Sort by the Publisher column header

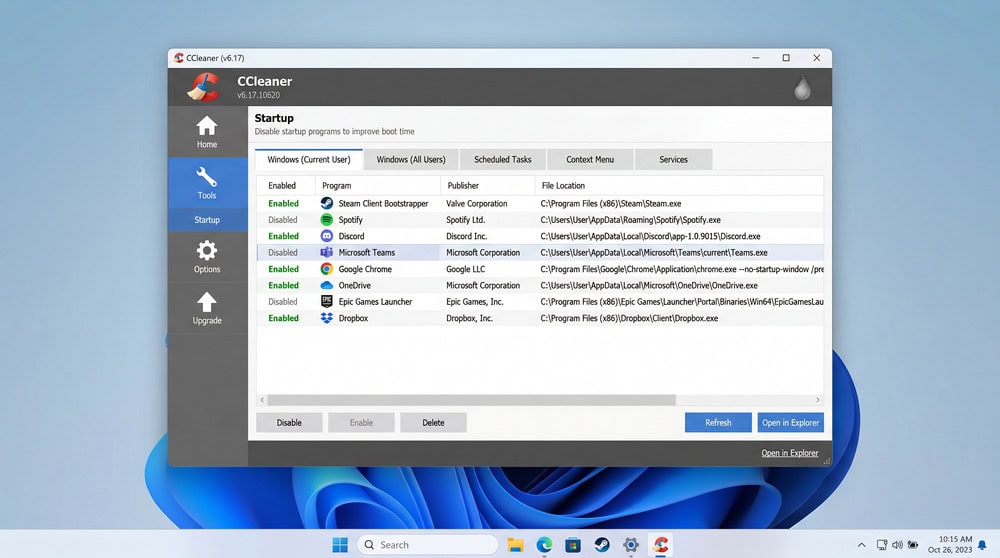pos(488,186)
